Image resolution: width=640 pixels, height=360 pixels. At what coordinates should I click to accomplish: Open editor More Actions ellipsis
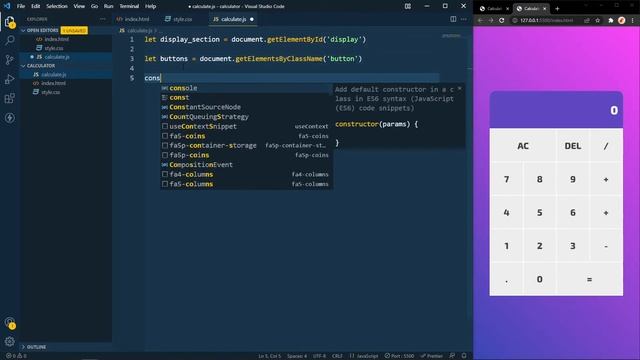[x=464, y=19]
